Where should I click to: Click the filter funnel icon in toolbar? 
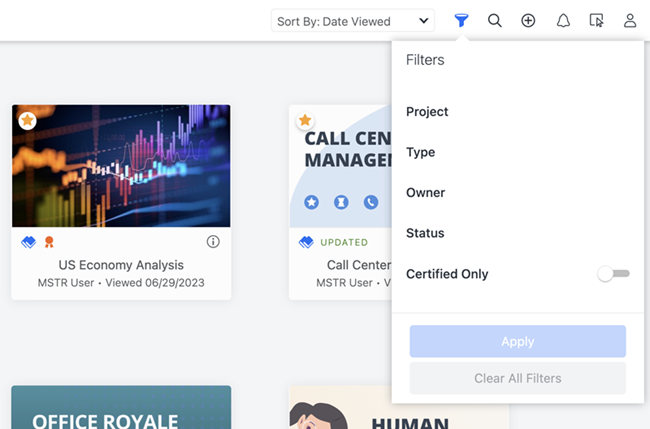461,20
